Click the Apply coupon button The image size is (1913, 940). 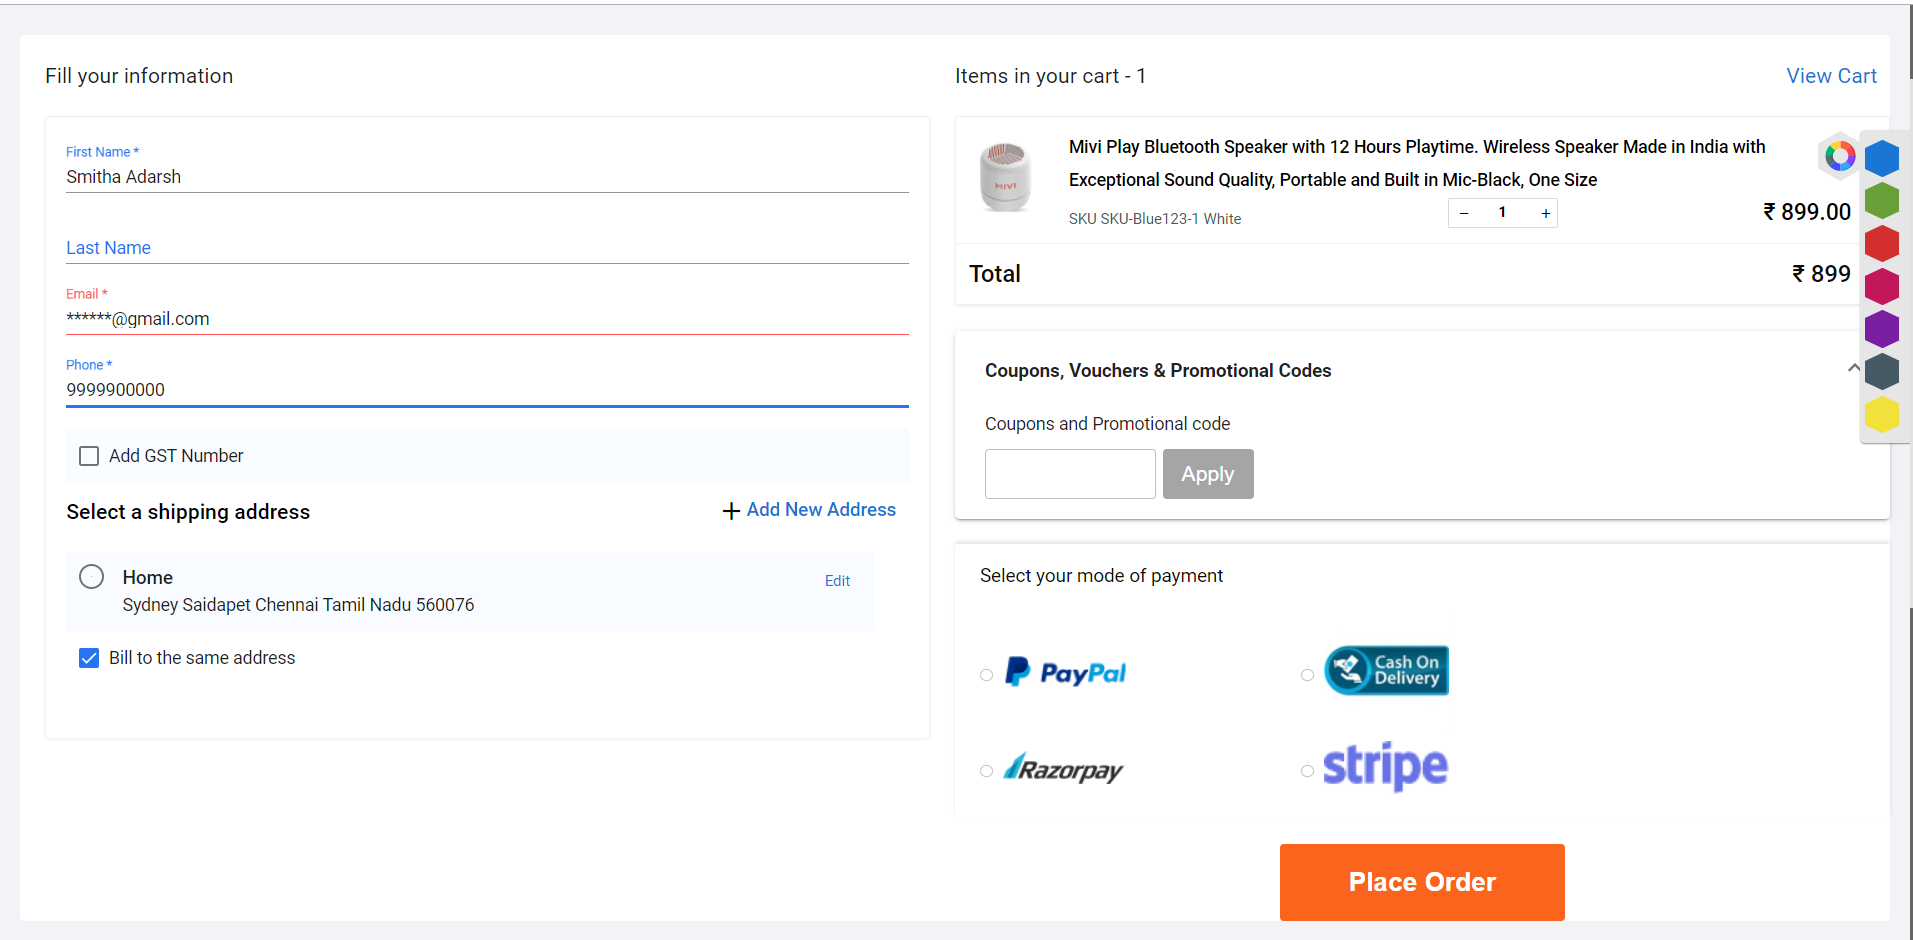click(x=1208, y=474)
